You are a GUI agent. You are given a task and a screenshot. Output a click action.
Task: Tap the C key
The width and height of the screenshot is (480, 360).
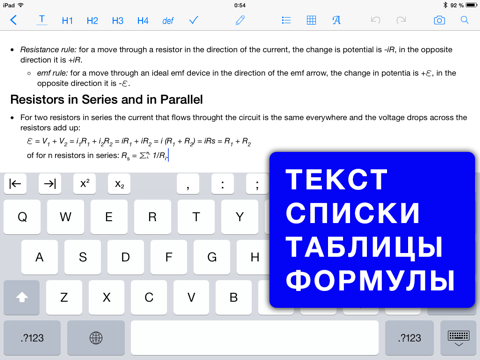click(149, 297)
